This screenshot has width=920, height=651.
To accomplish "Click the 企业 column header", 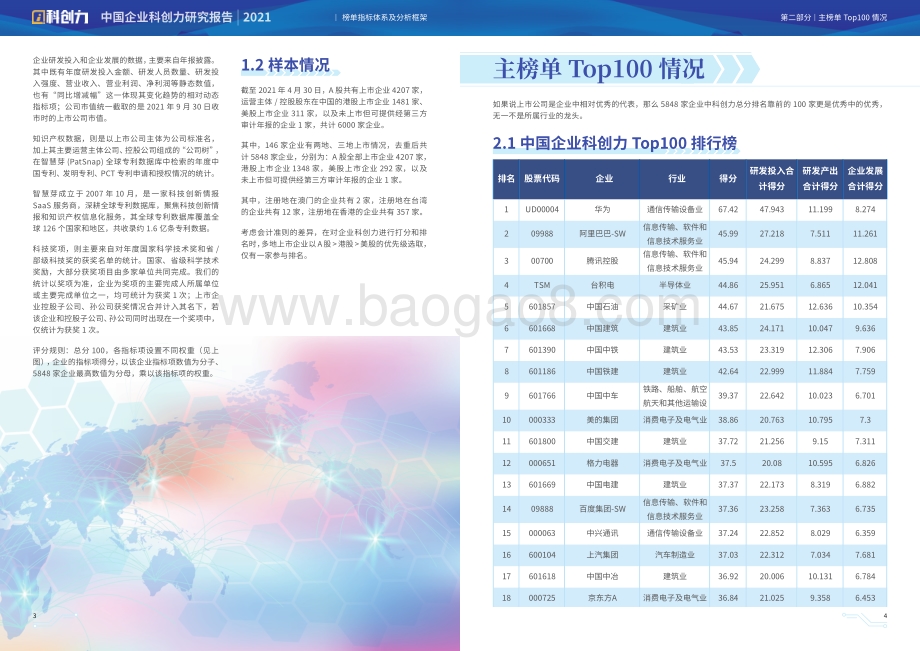I will click(x=604, y=178).
